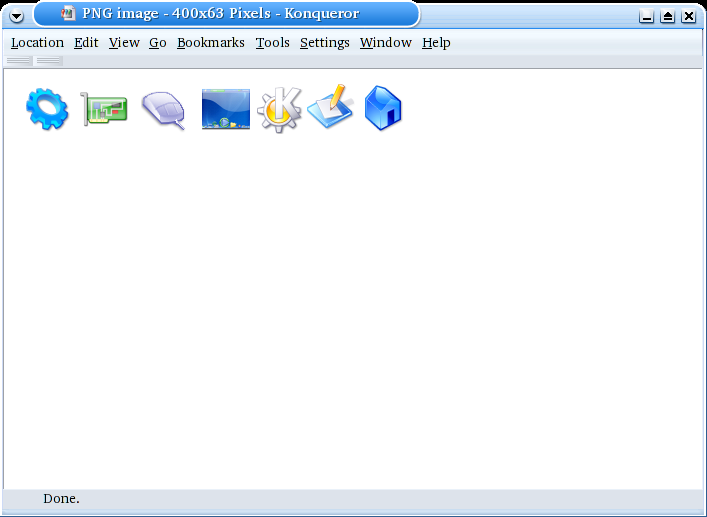
Task: Open the Bookmarks menu
Action: 211,43
